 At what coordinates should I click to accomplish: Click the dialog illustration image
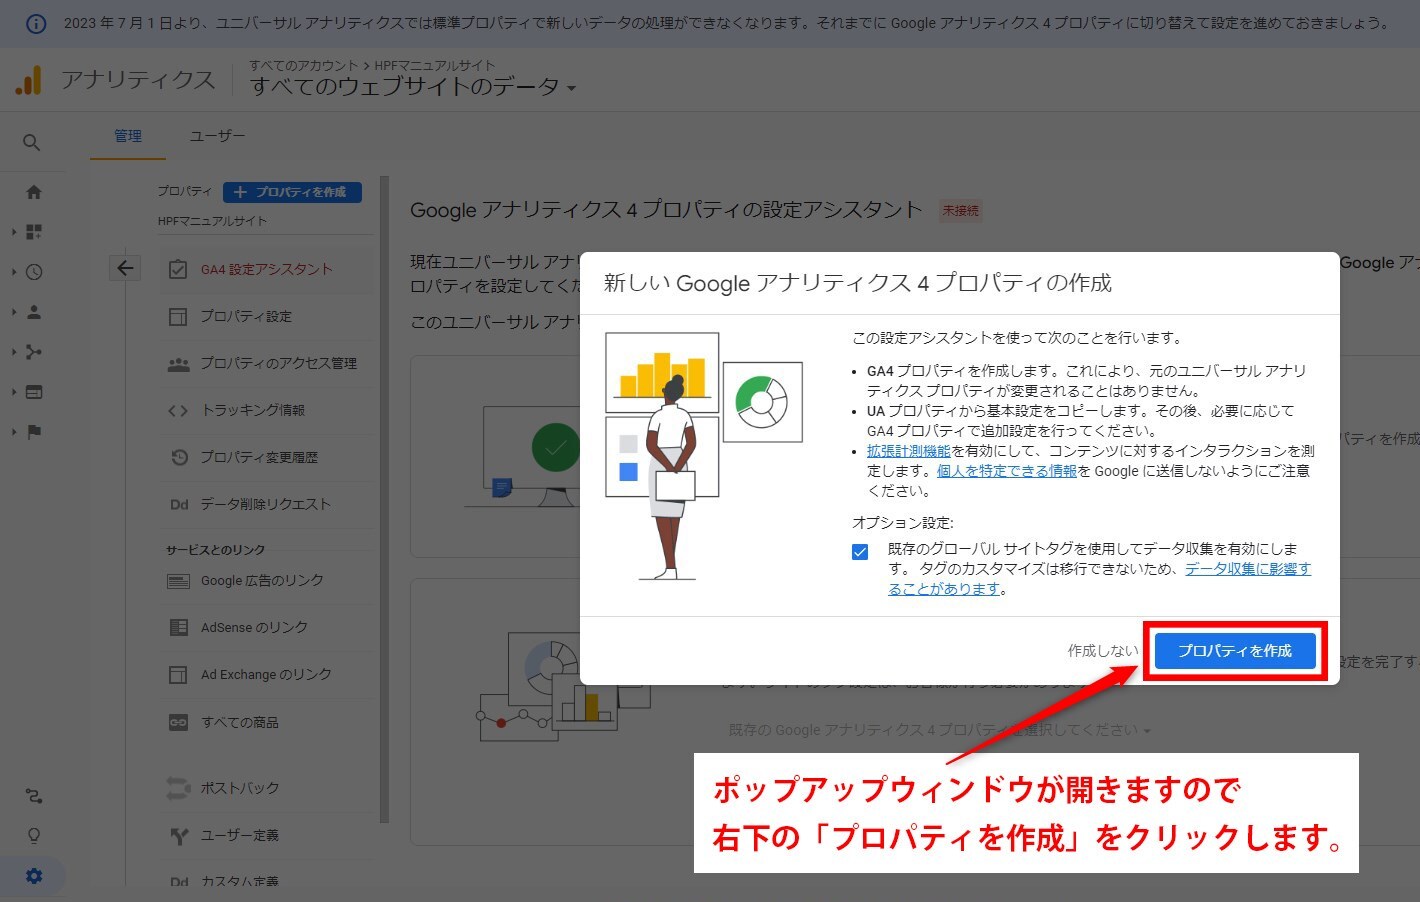[x=704, y=456]
